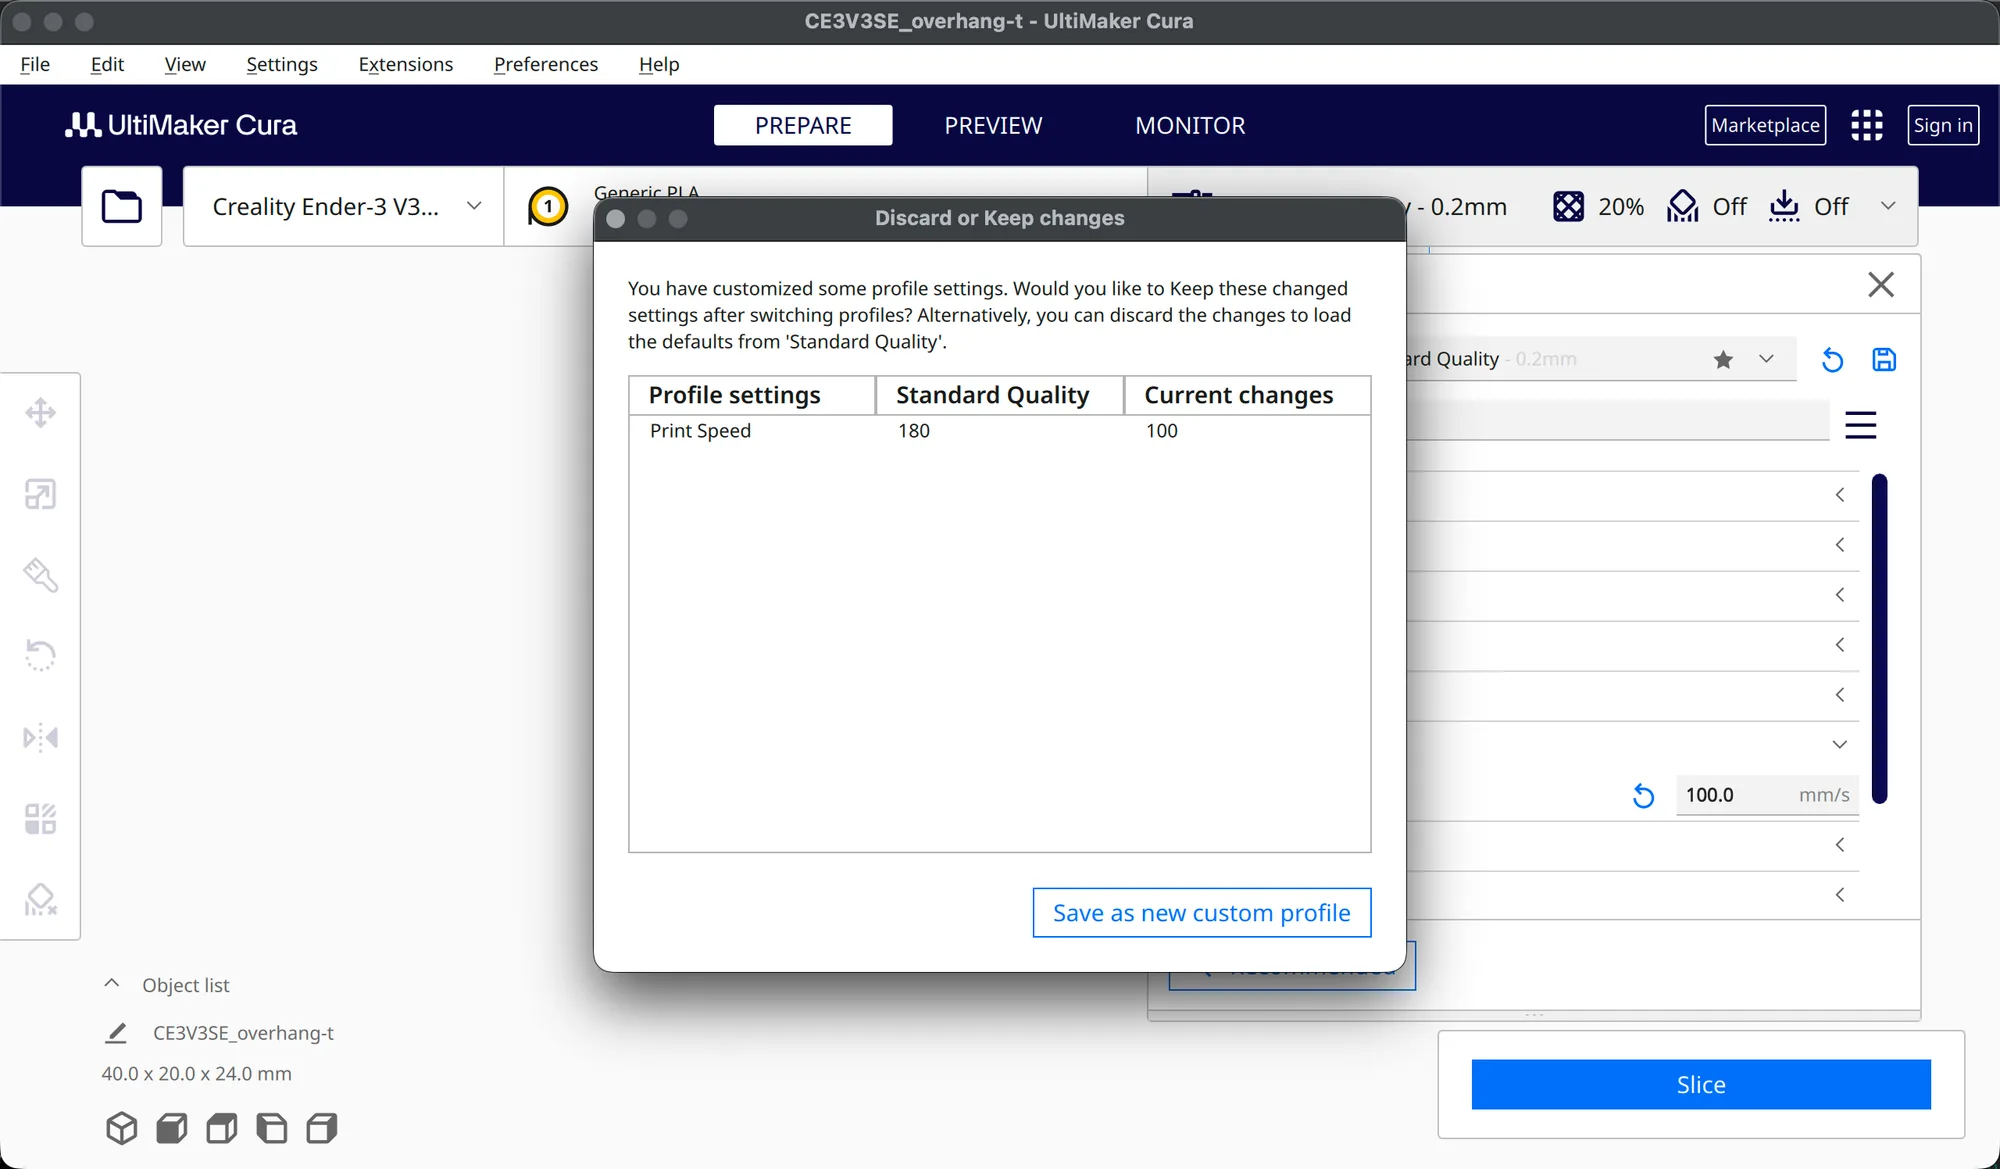Click the blue Slice button

(x=1700, y=1084)
